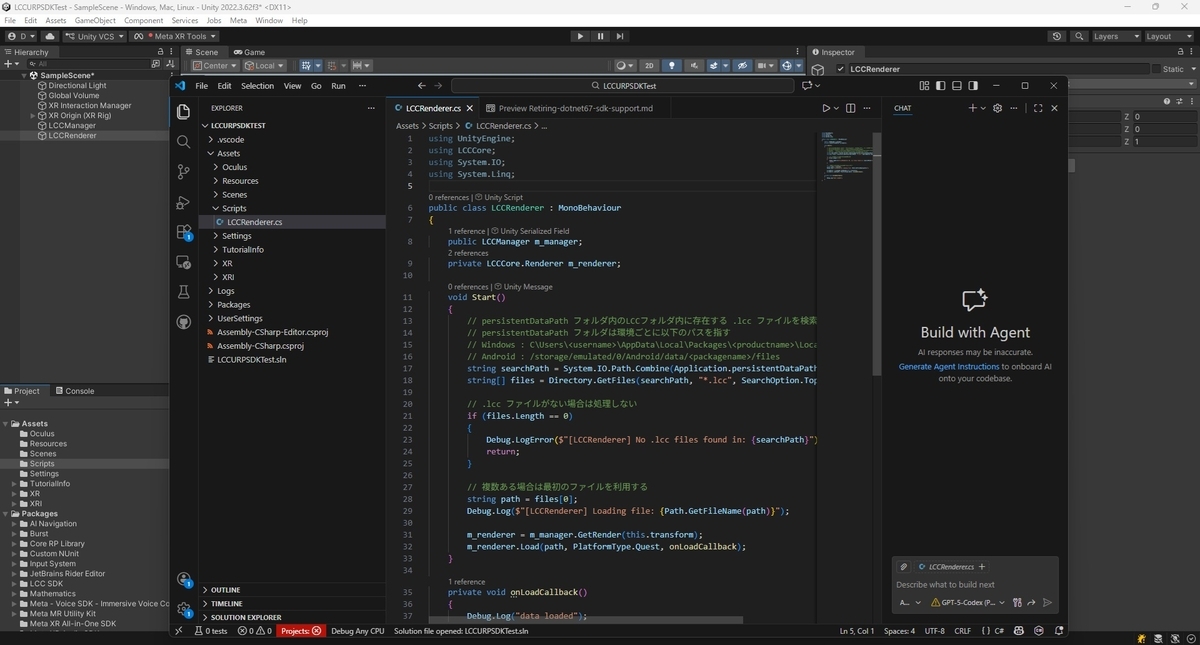Toggle secondary sidebar layout in VS Code

click(973, 86)
